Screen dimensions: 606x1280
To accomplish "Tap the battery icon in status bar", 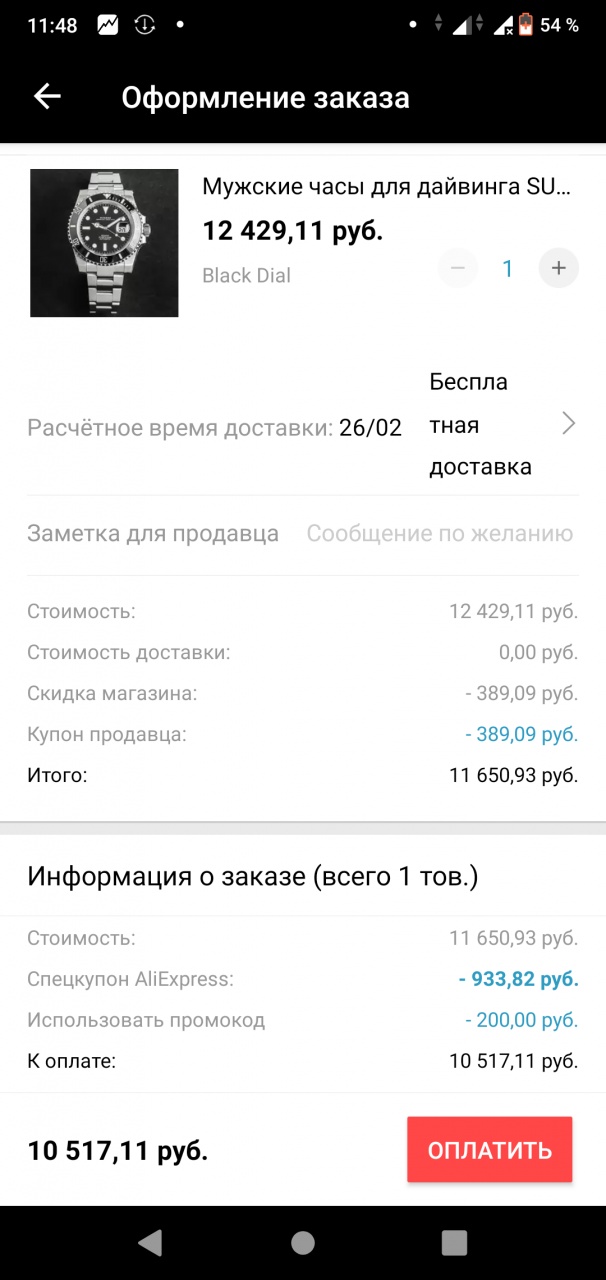I will click(x=525, y=26).
